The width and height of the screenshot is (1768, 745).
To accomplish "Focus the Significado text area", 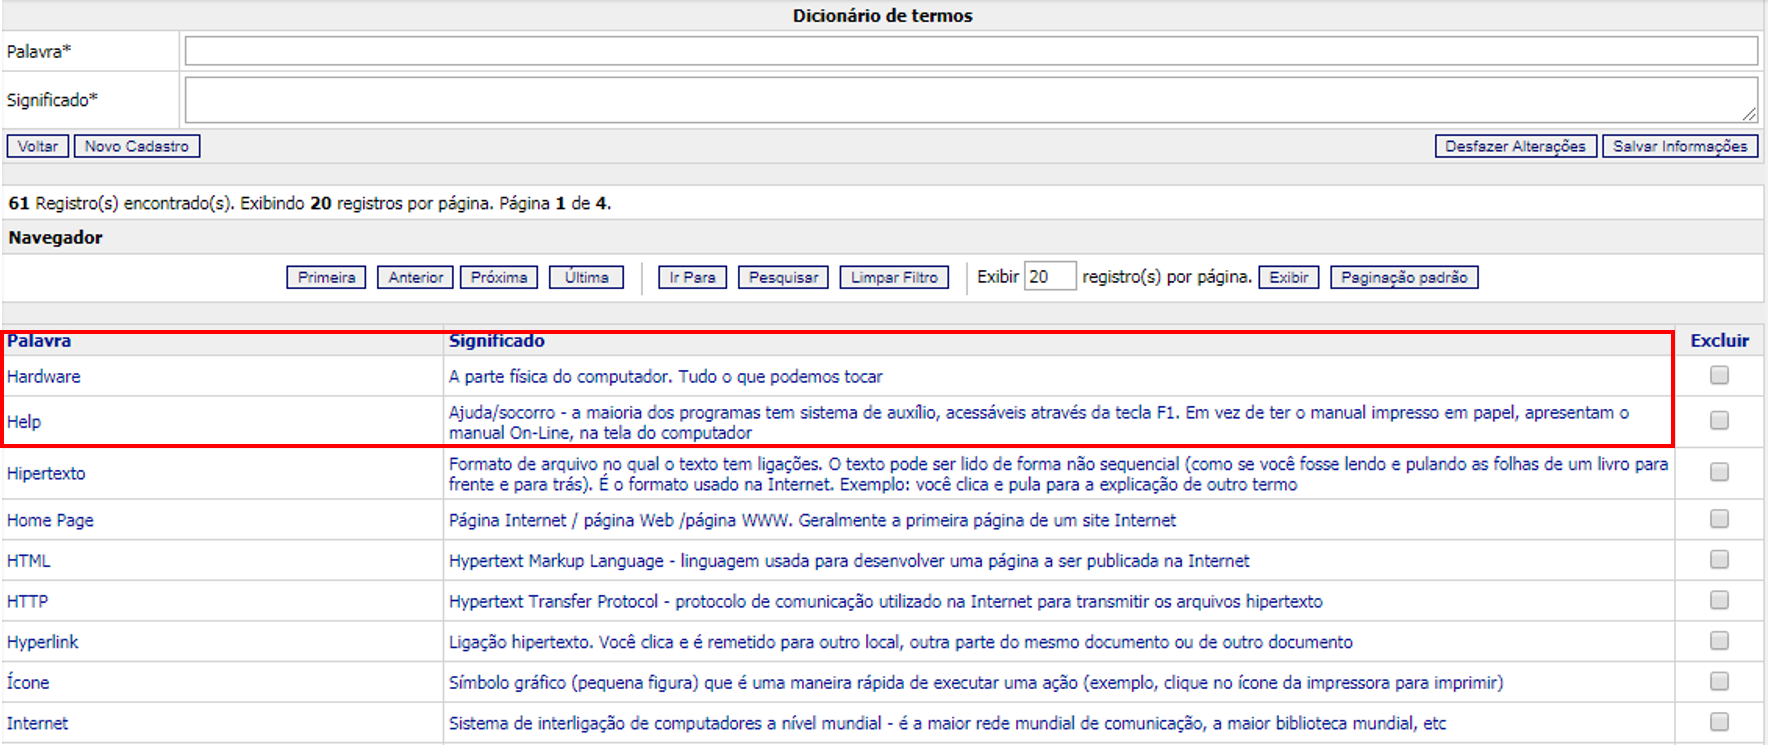I will pyautogui.click(x=970, y=100).
